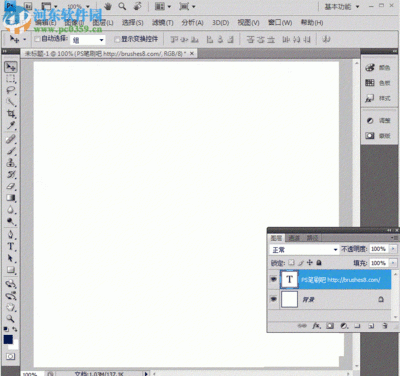The width and height of the screenshot is (400, 376).
Task: Select the Eraser tool
Action: click(x=11, y=186)
